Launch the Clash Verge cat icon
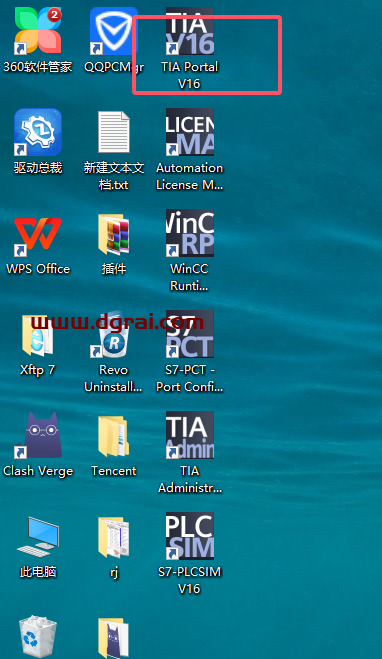 tap(38, 435)
